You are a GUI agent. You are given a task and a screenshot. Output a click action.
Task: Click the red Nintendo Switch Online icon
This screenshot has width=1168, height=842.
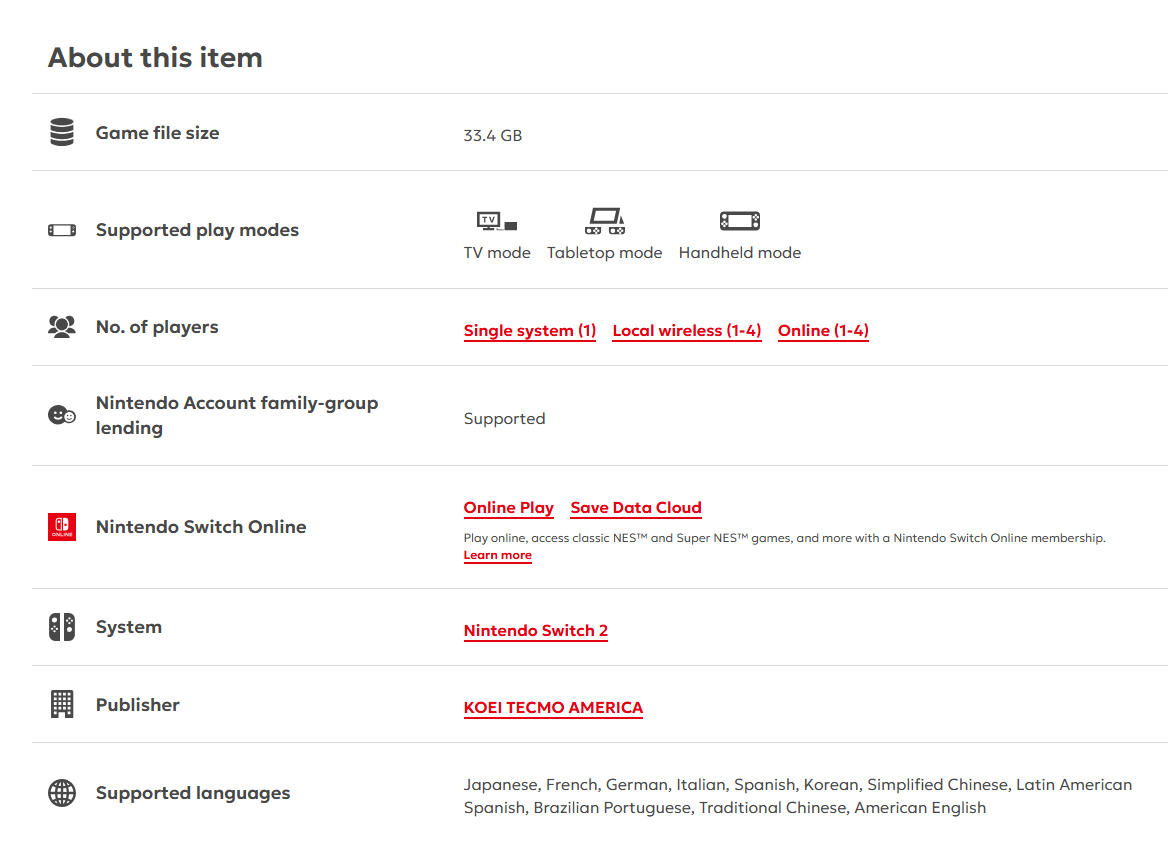pos(62,527)
